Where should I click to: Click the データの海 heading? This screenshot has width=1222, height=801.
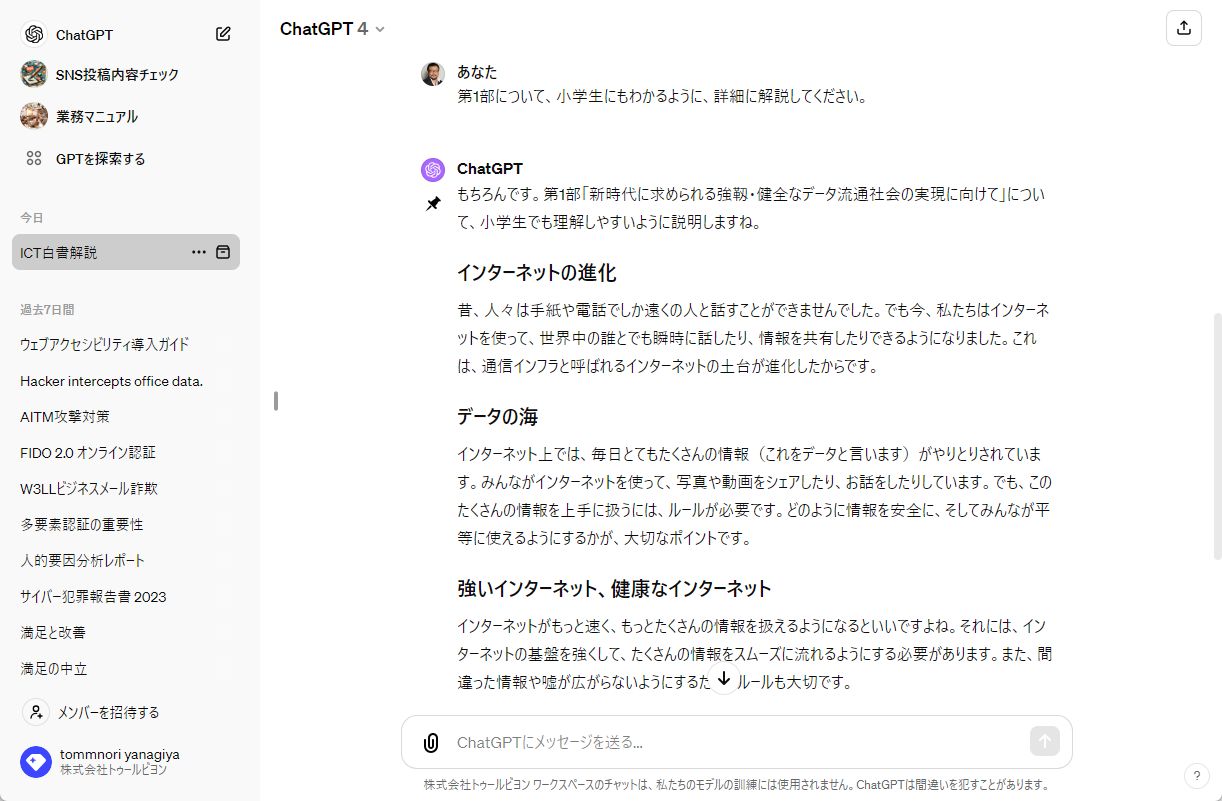pyautogui.click(x=498, y=416)
